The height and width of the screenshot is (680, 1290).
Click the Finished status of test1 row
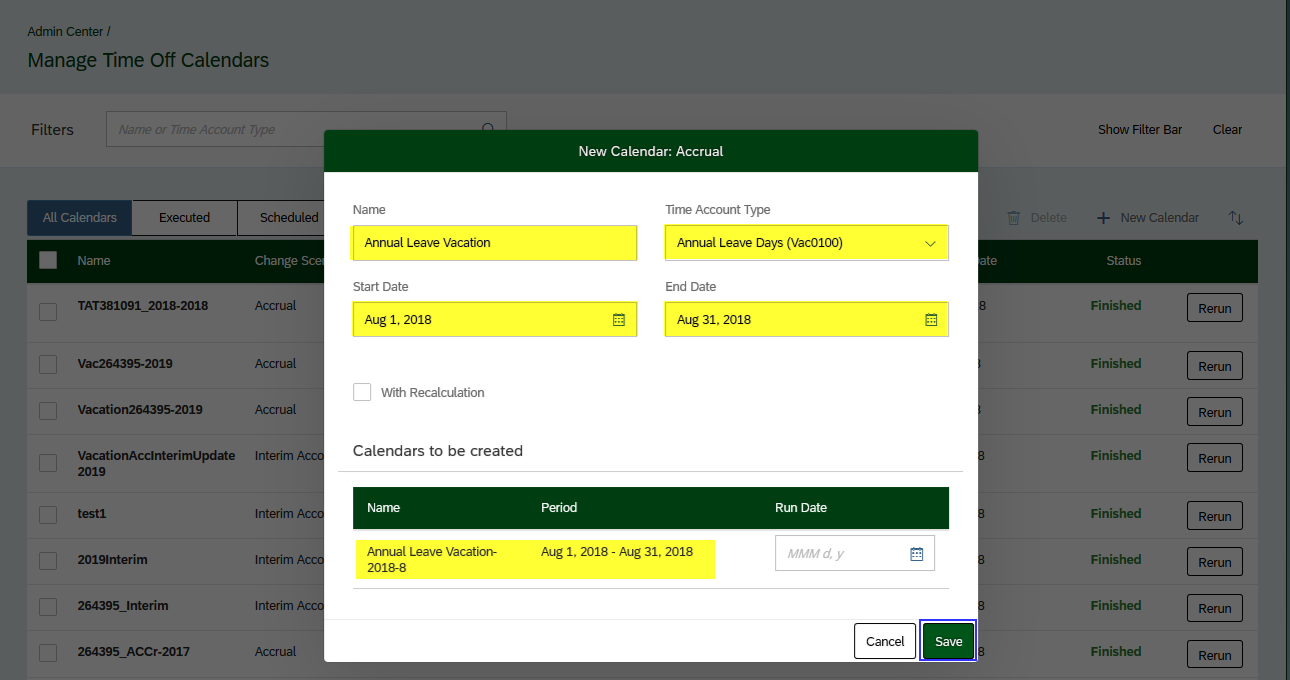1116,513
